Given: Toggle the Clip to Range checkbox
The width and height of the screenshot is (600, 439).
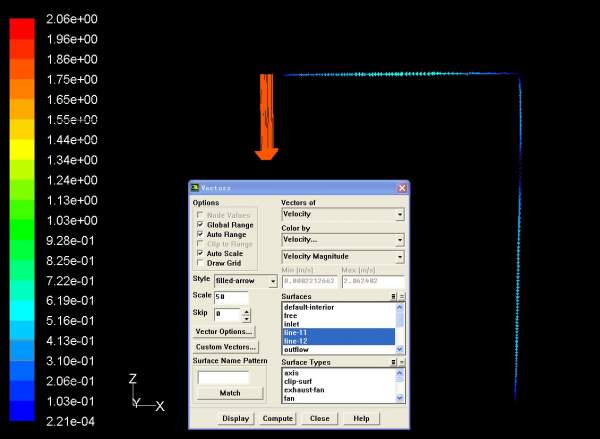Looking at the screenshot, I should pos(200,243).
